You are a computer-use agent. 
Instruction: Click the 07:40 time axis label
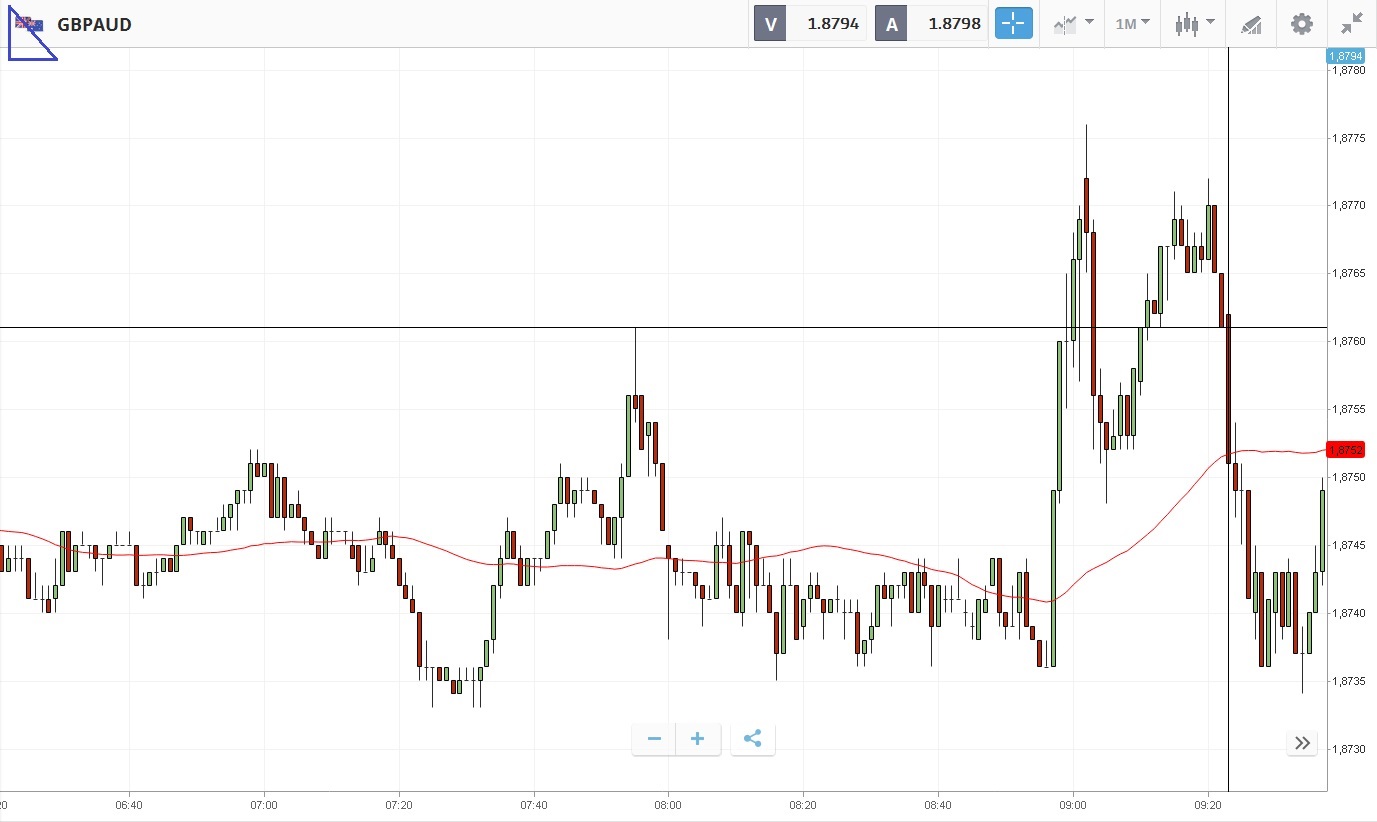click(534, 804)
